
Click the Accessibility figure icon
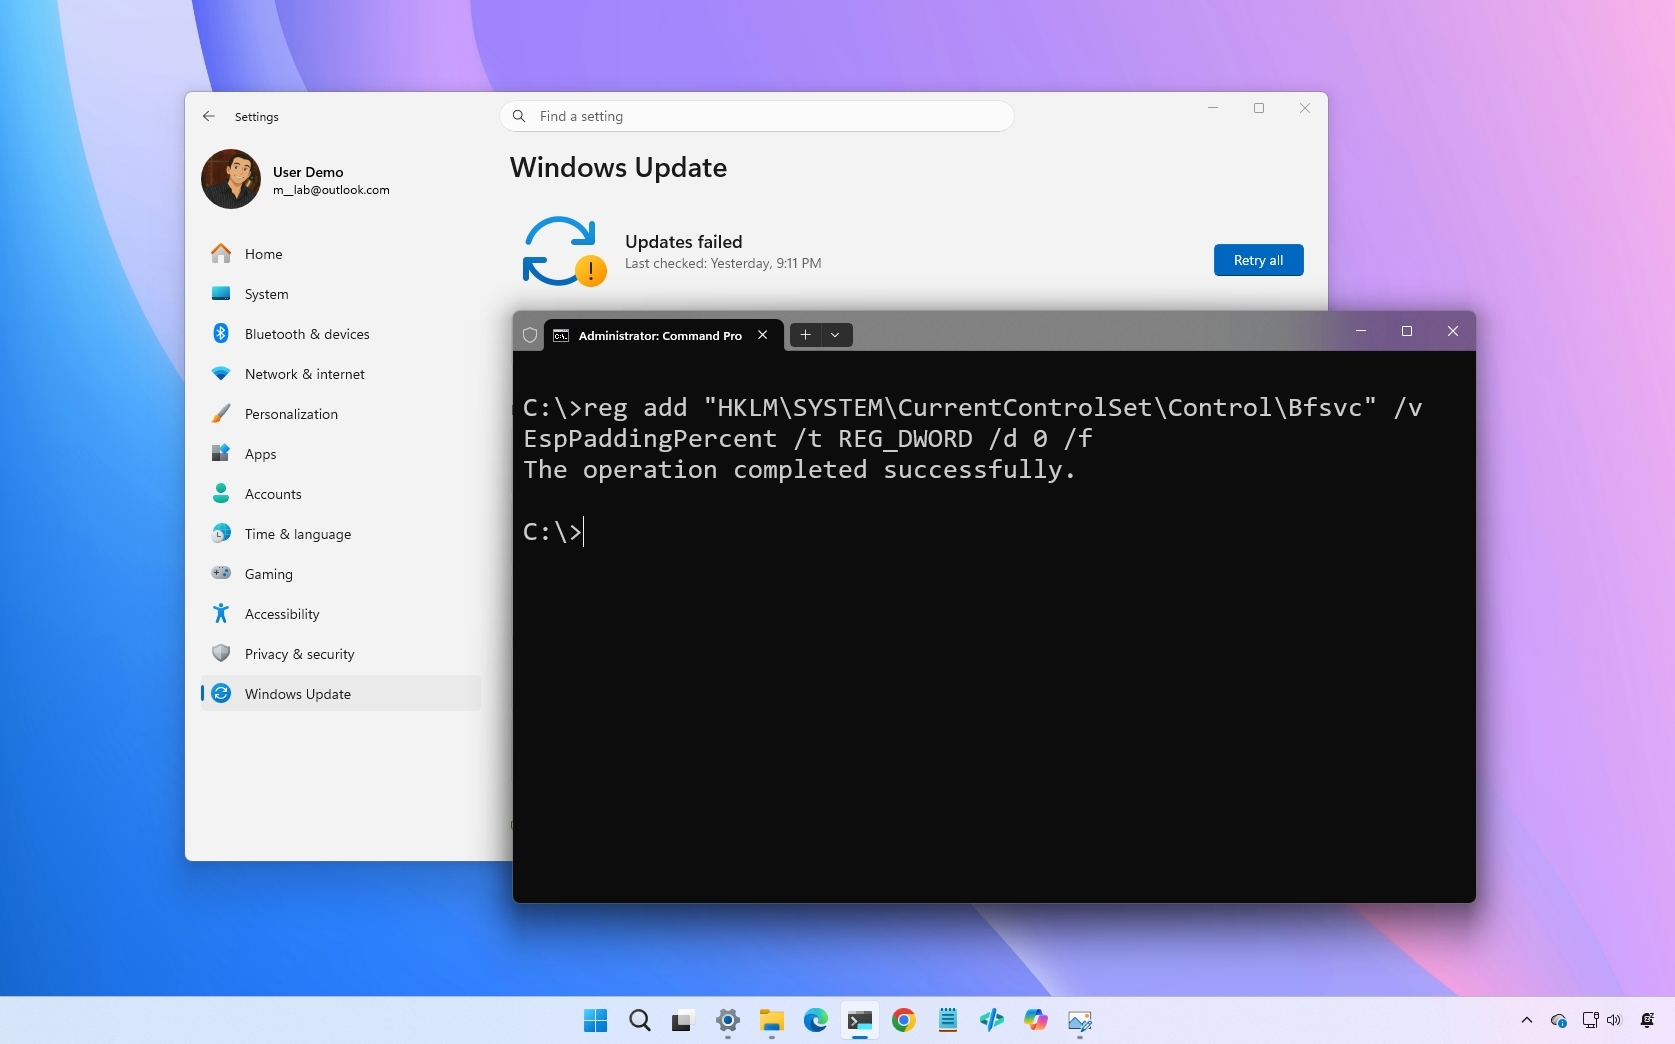click(221, 613)
